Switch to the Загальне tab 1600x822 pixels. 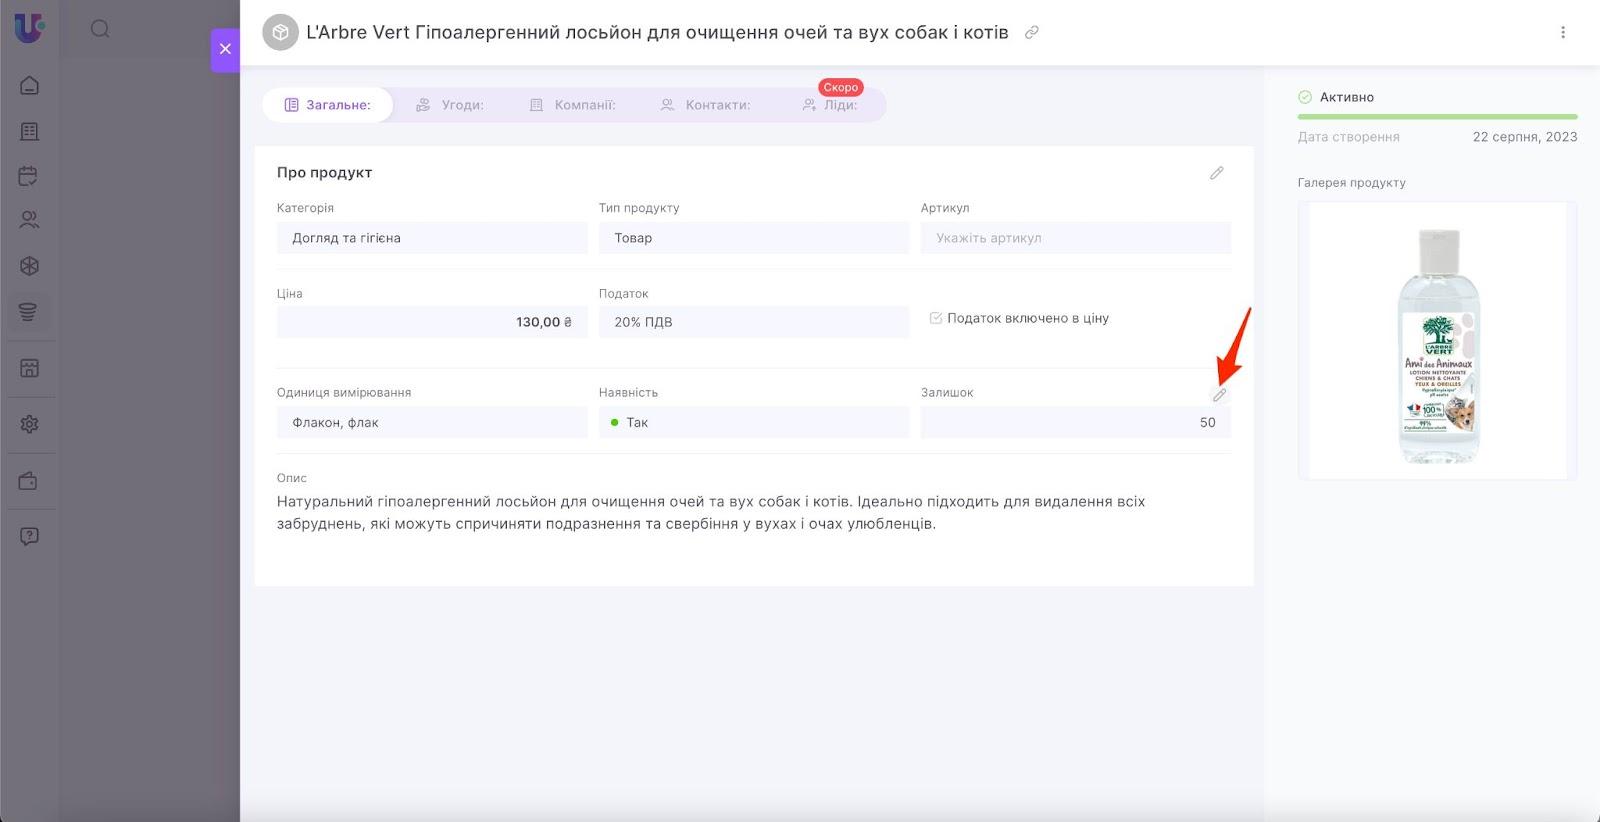328,105
